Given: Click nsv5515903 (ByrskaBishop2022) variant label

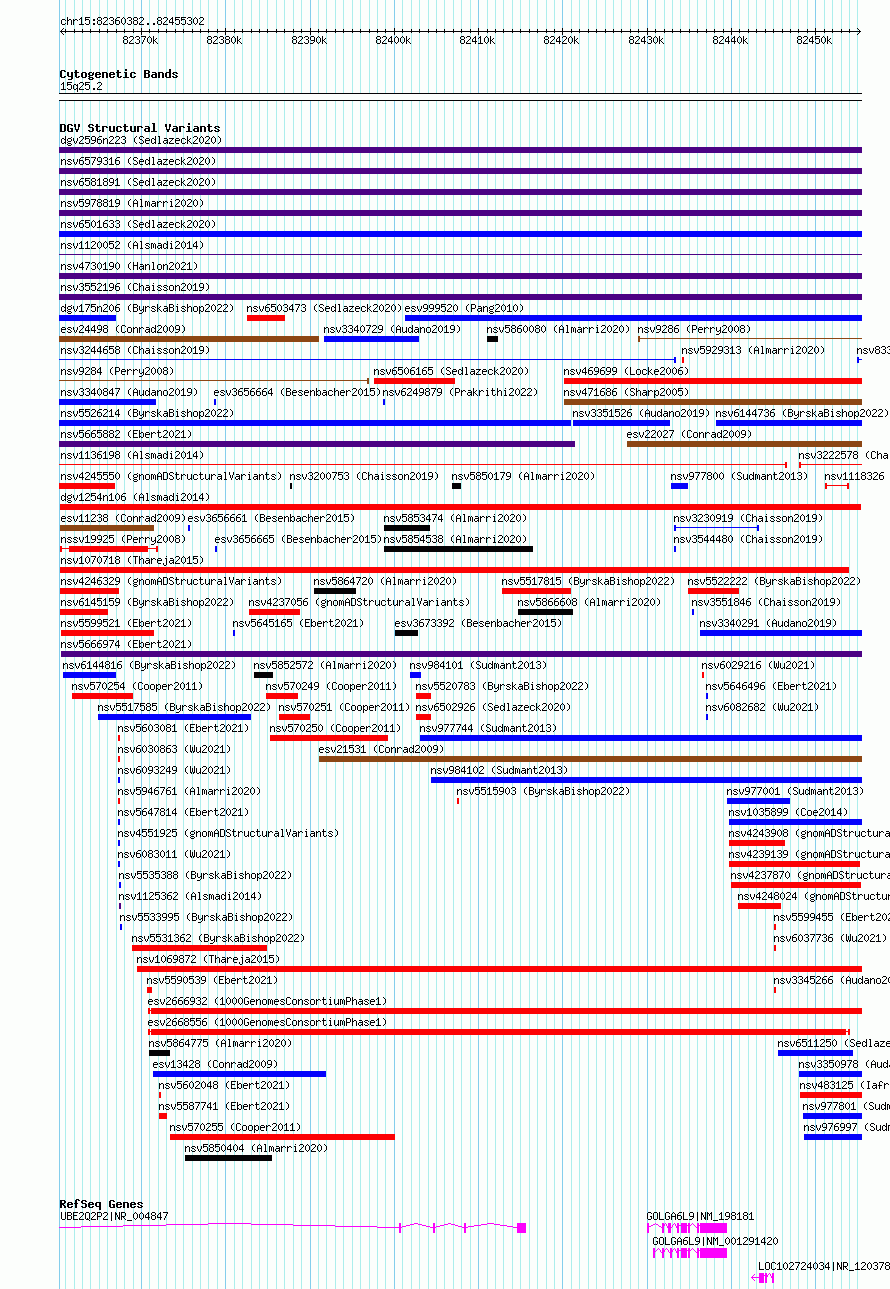Looking at the screenshot, I should (543, 791).
